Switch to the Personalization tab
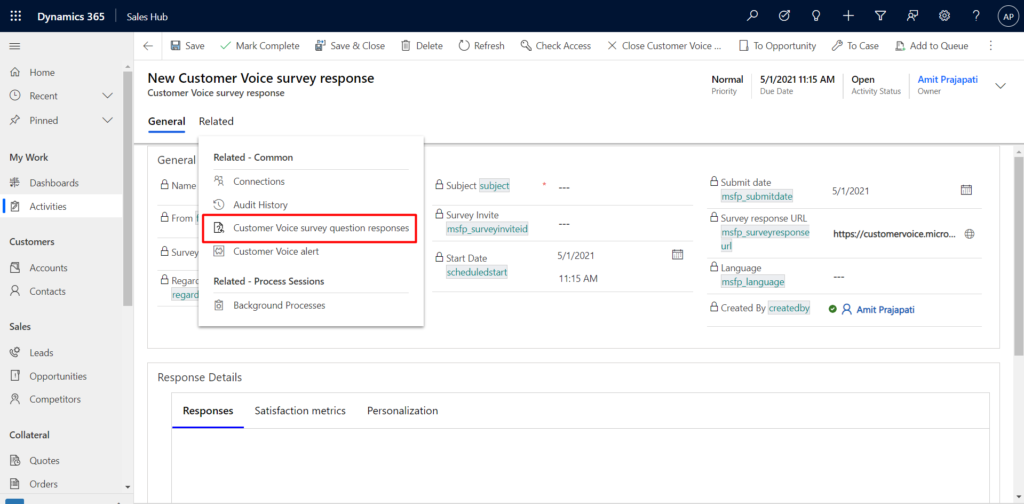The image size is (1024, 504). pos(402,411)
